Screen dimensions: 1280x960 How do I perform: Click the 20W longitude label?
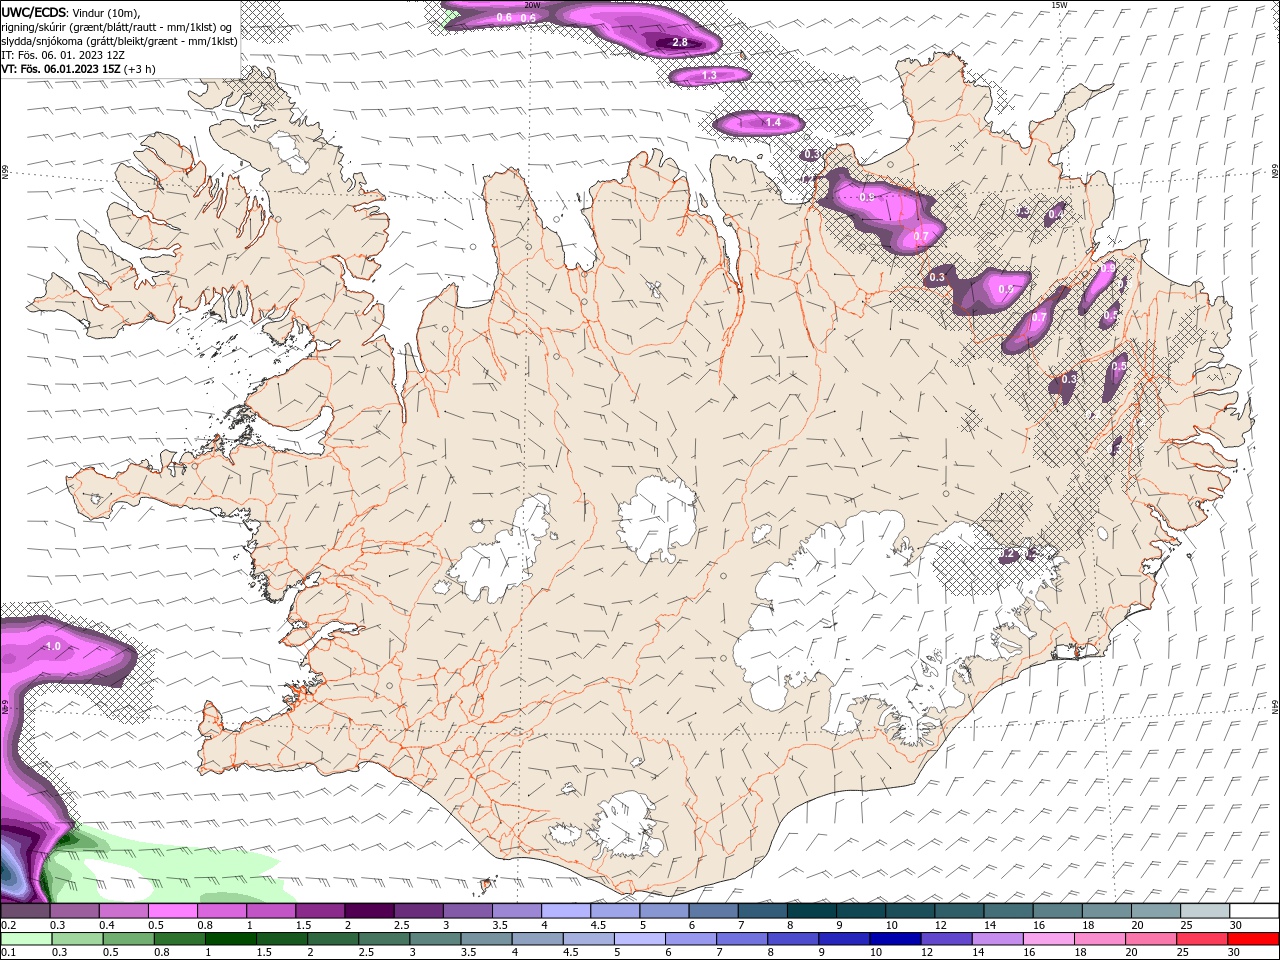532,5
